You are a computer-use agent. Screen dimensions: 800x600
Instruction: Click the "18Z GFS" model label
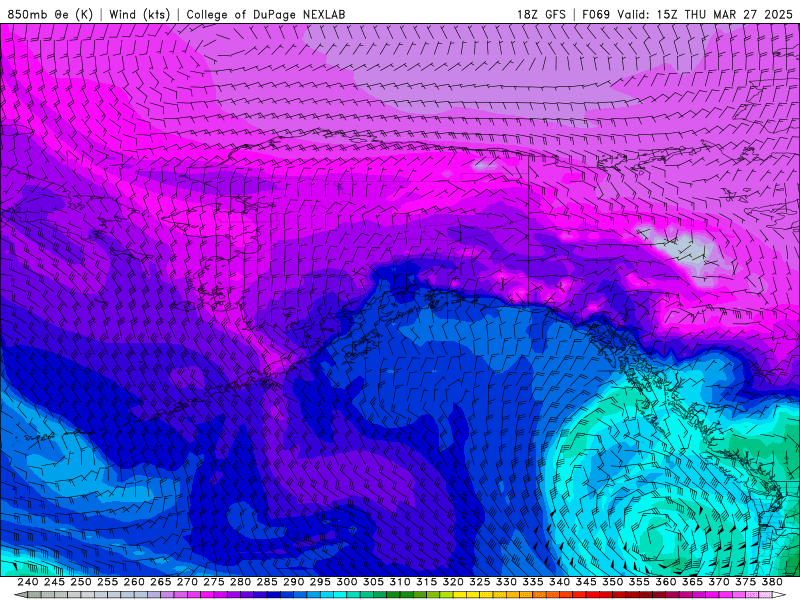[x=541, y=15]
